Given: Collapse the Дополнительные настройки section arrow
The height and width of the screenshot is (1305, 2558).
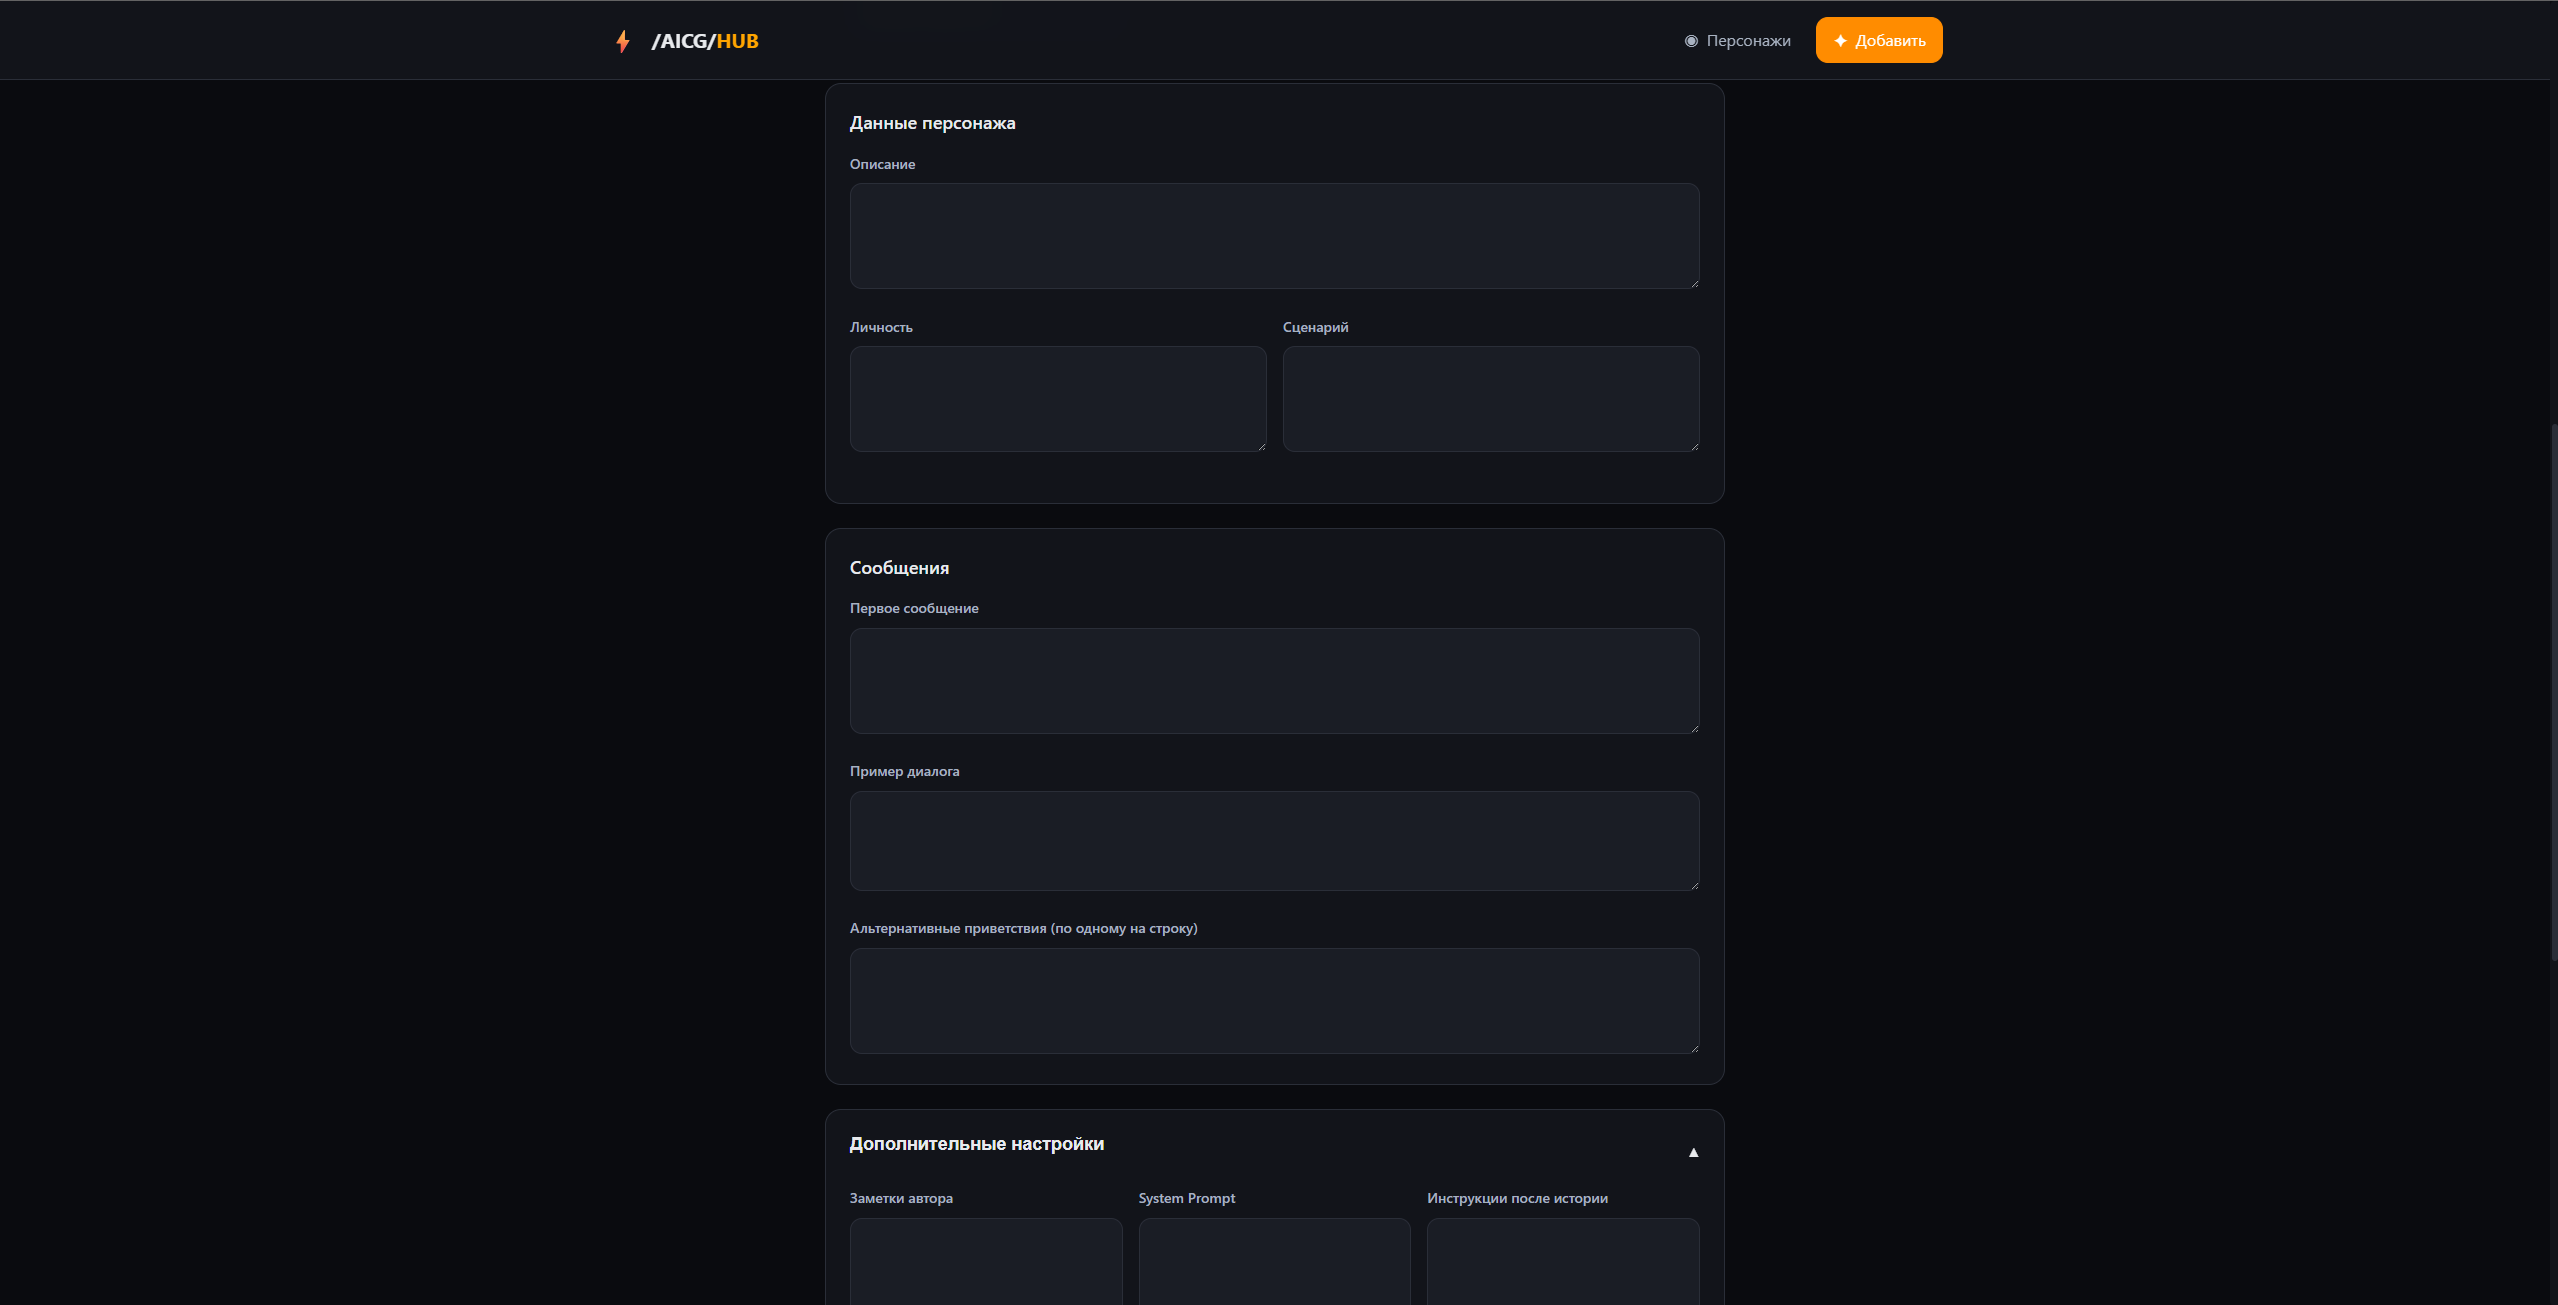Looking at the screenshot, I should [1693, 1152].
